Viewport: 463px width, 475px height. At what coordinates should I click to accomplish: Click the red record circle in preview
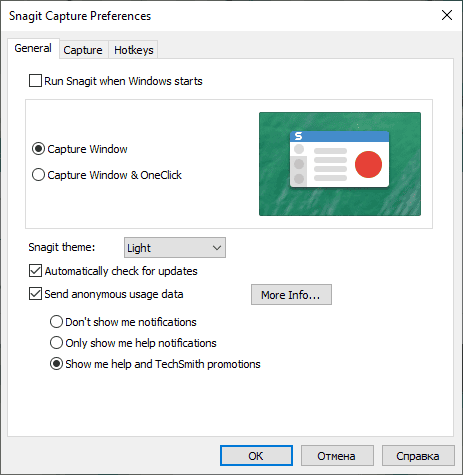368,164
